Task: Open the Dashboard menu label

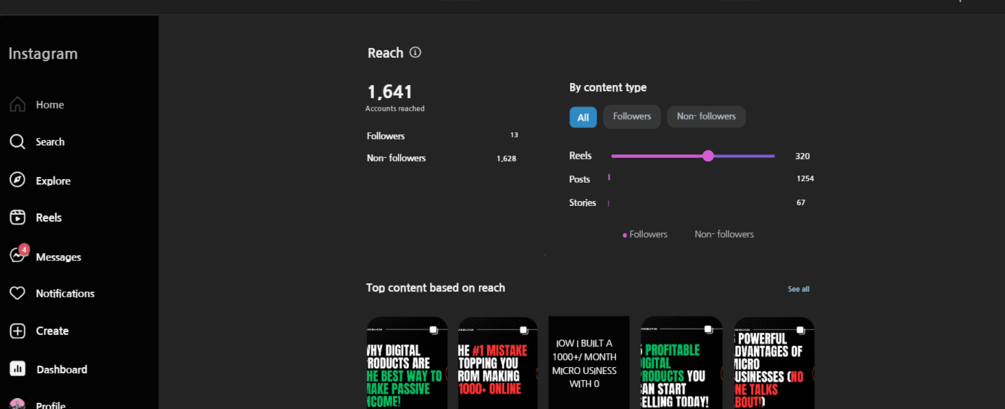Action: coord(62,369)
